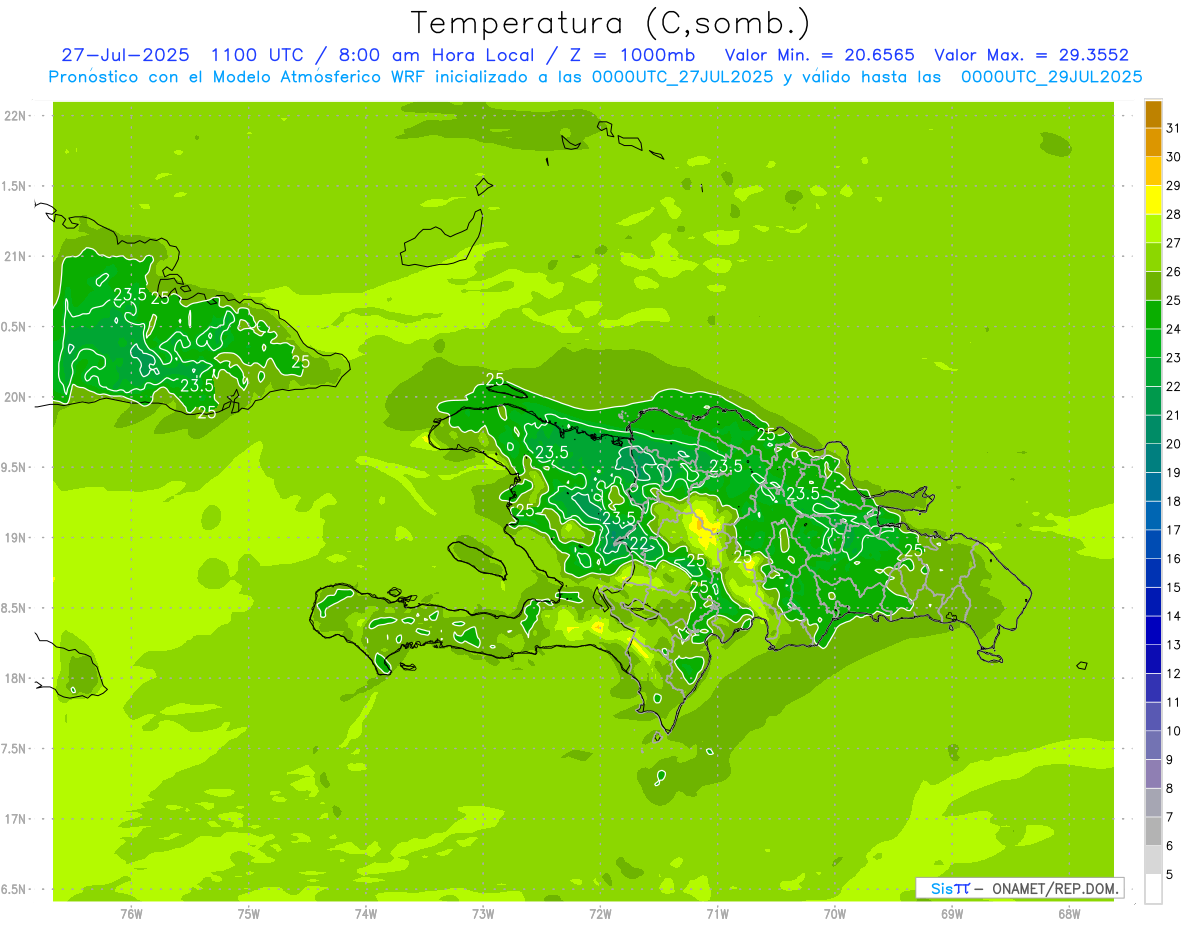The width and height of the screenshot is (1200, 927).
Task: Click the "SisTT – ONAMET/REP.DOM." source label
Action: coord(1020,888)
